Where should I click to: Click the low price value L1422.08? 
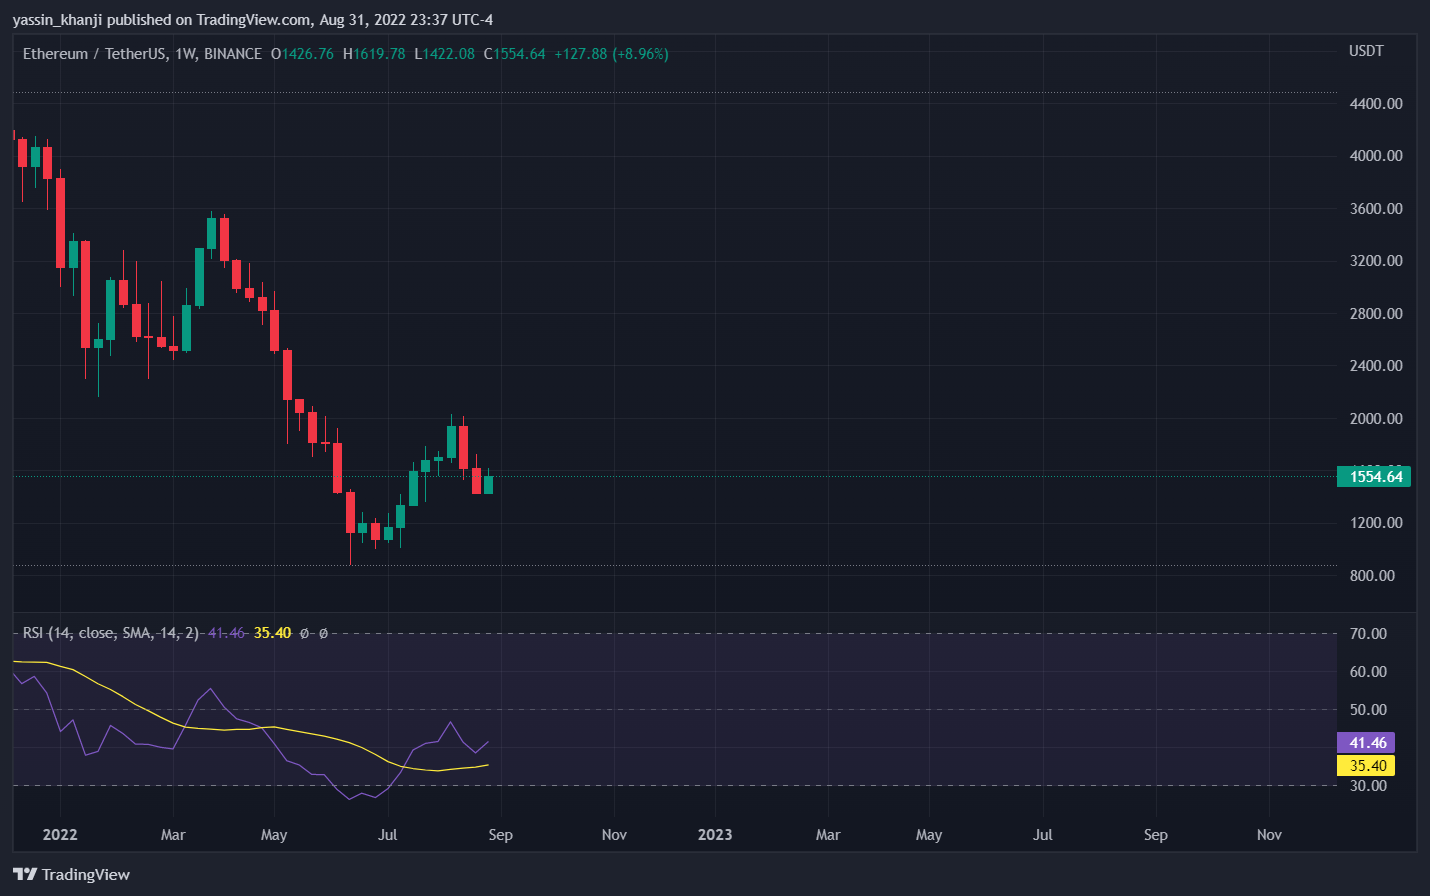445,54
